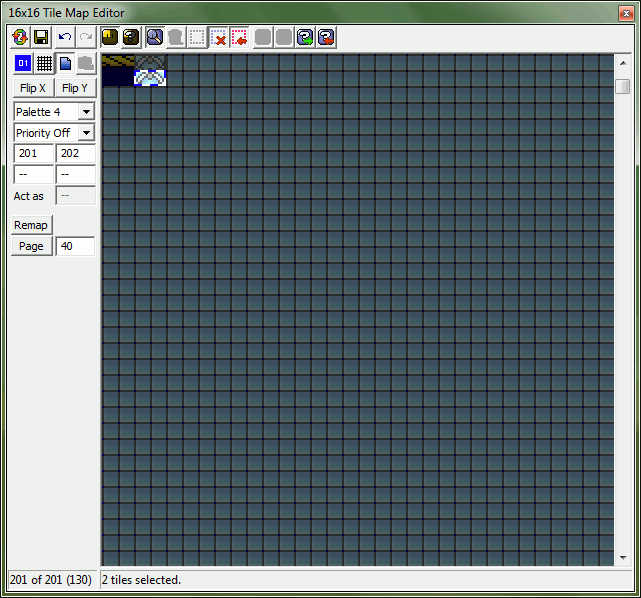Click the status text '201 of 201 (130)'
Viewport: 641px width, 598px height.
(51, 580)
